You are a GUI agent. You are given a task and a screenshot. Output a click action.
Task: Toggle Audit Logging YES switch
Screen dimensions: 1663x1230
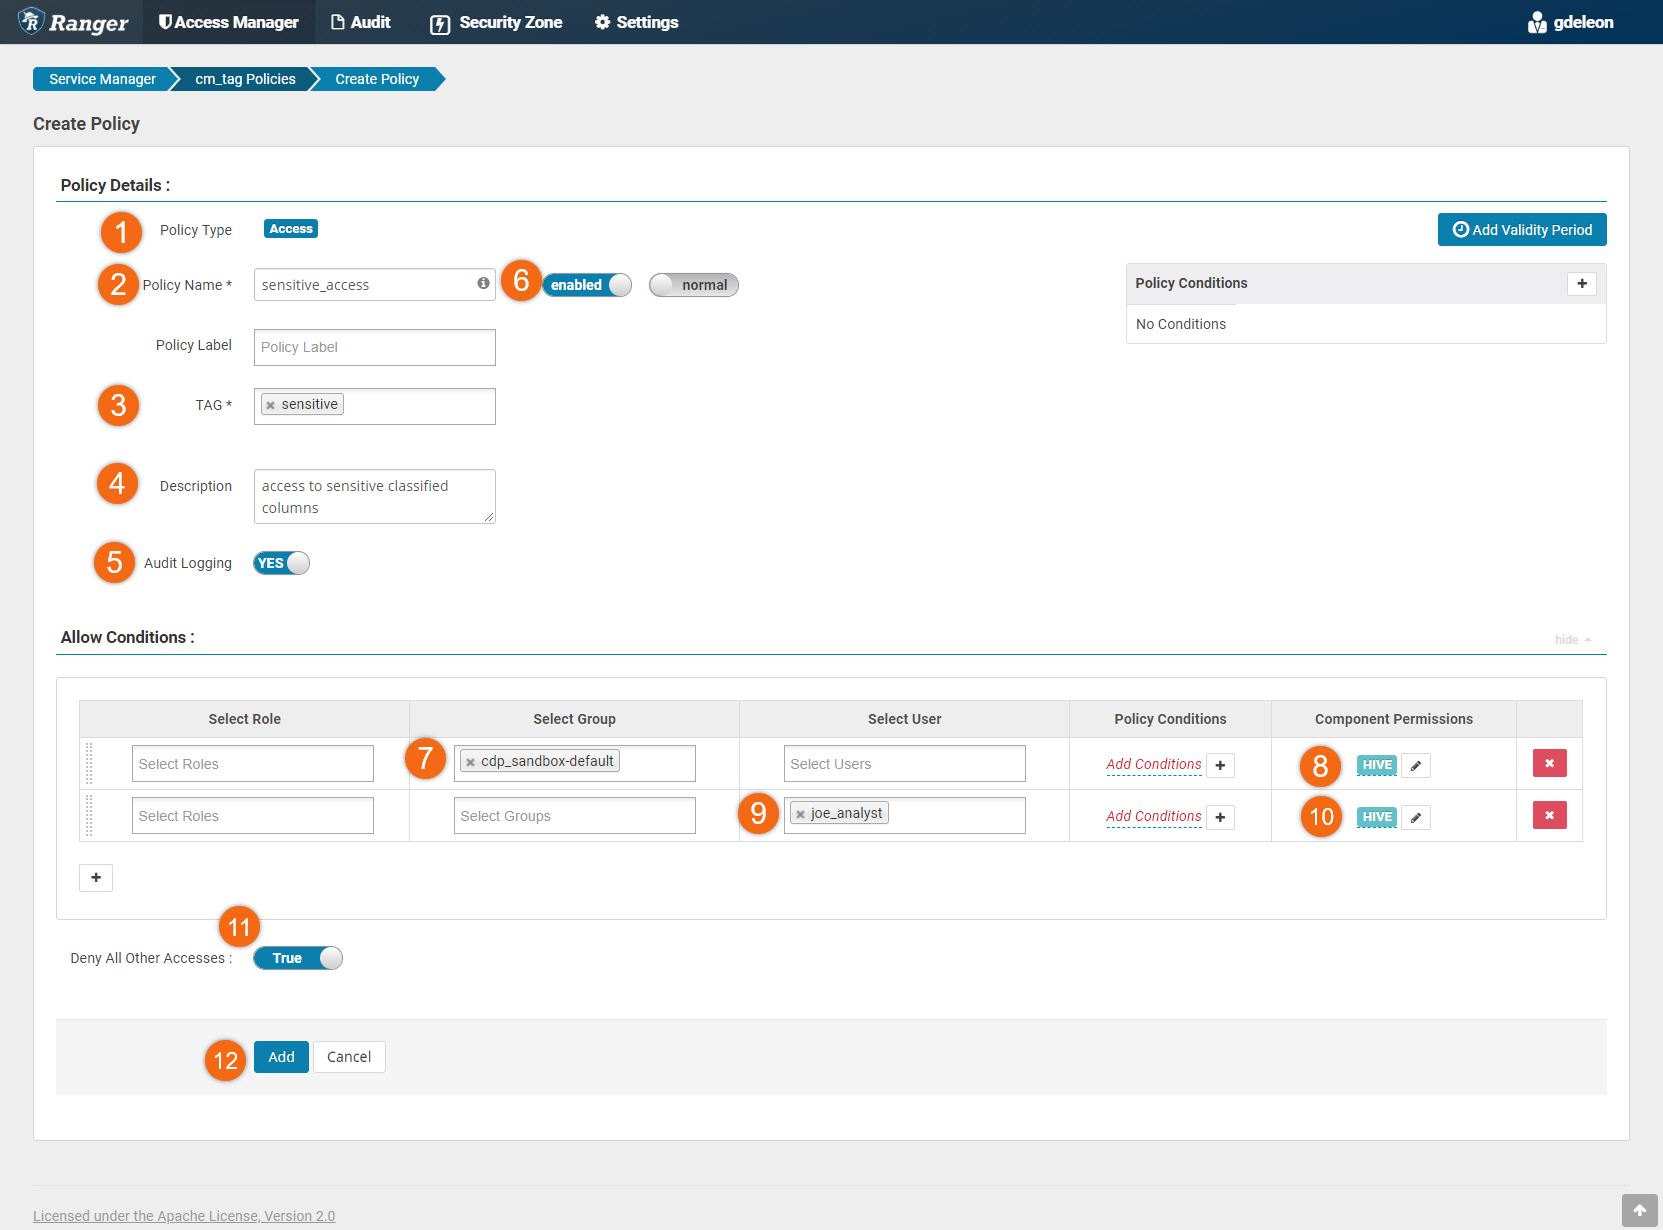(281, 563)
